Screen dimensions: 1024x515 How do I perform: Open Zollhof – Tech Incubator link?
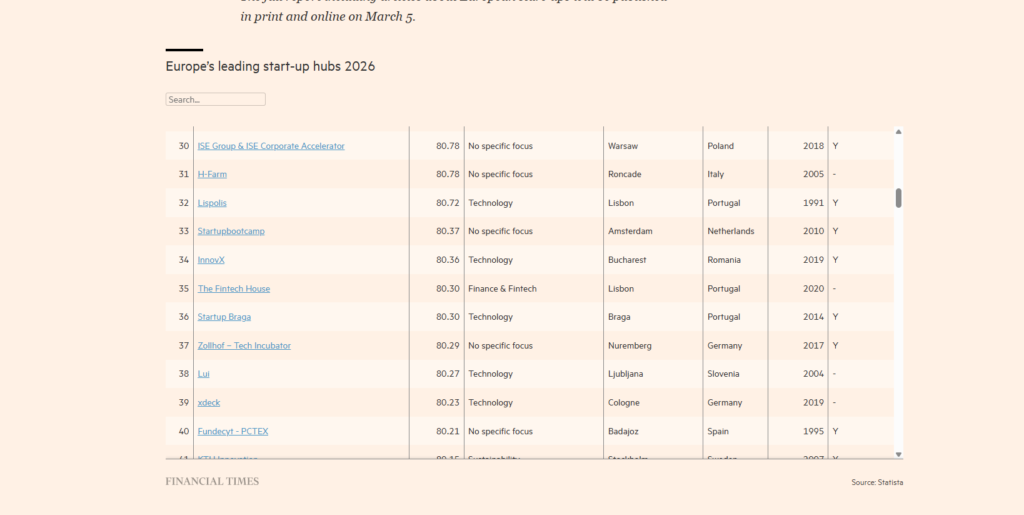tap(244, 346)
